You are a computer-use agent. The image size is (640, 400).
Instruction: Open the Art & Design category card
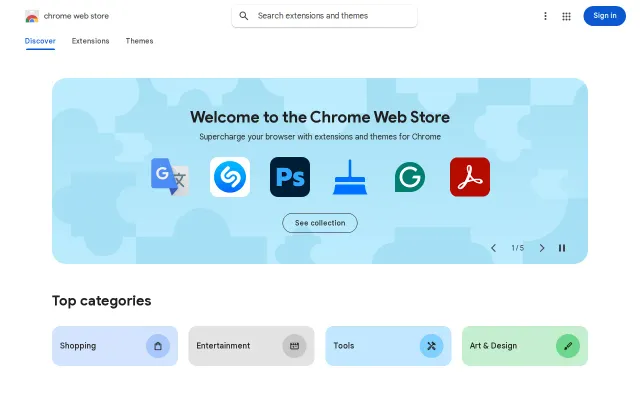click(525, 346)
